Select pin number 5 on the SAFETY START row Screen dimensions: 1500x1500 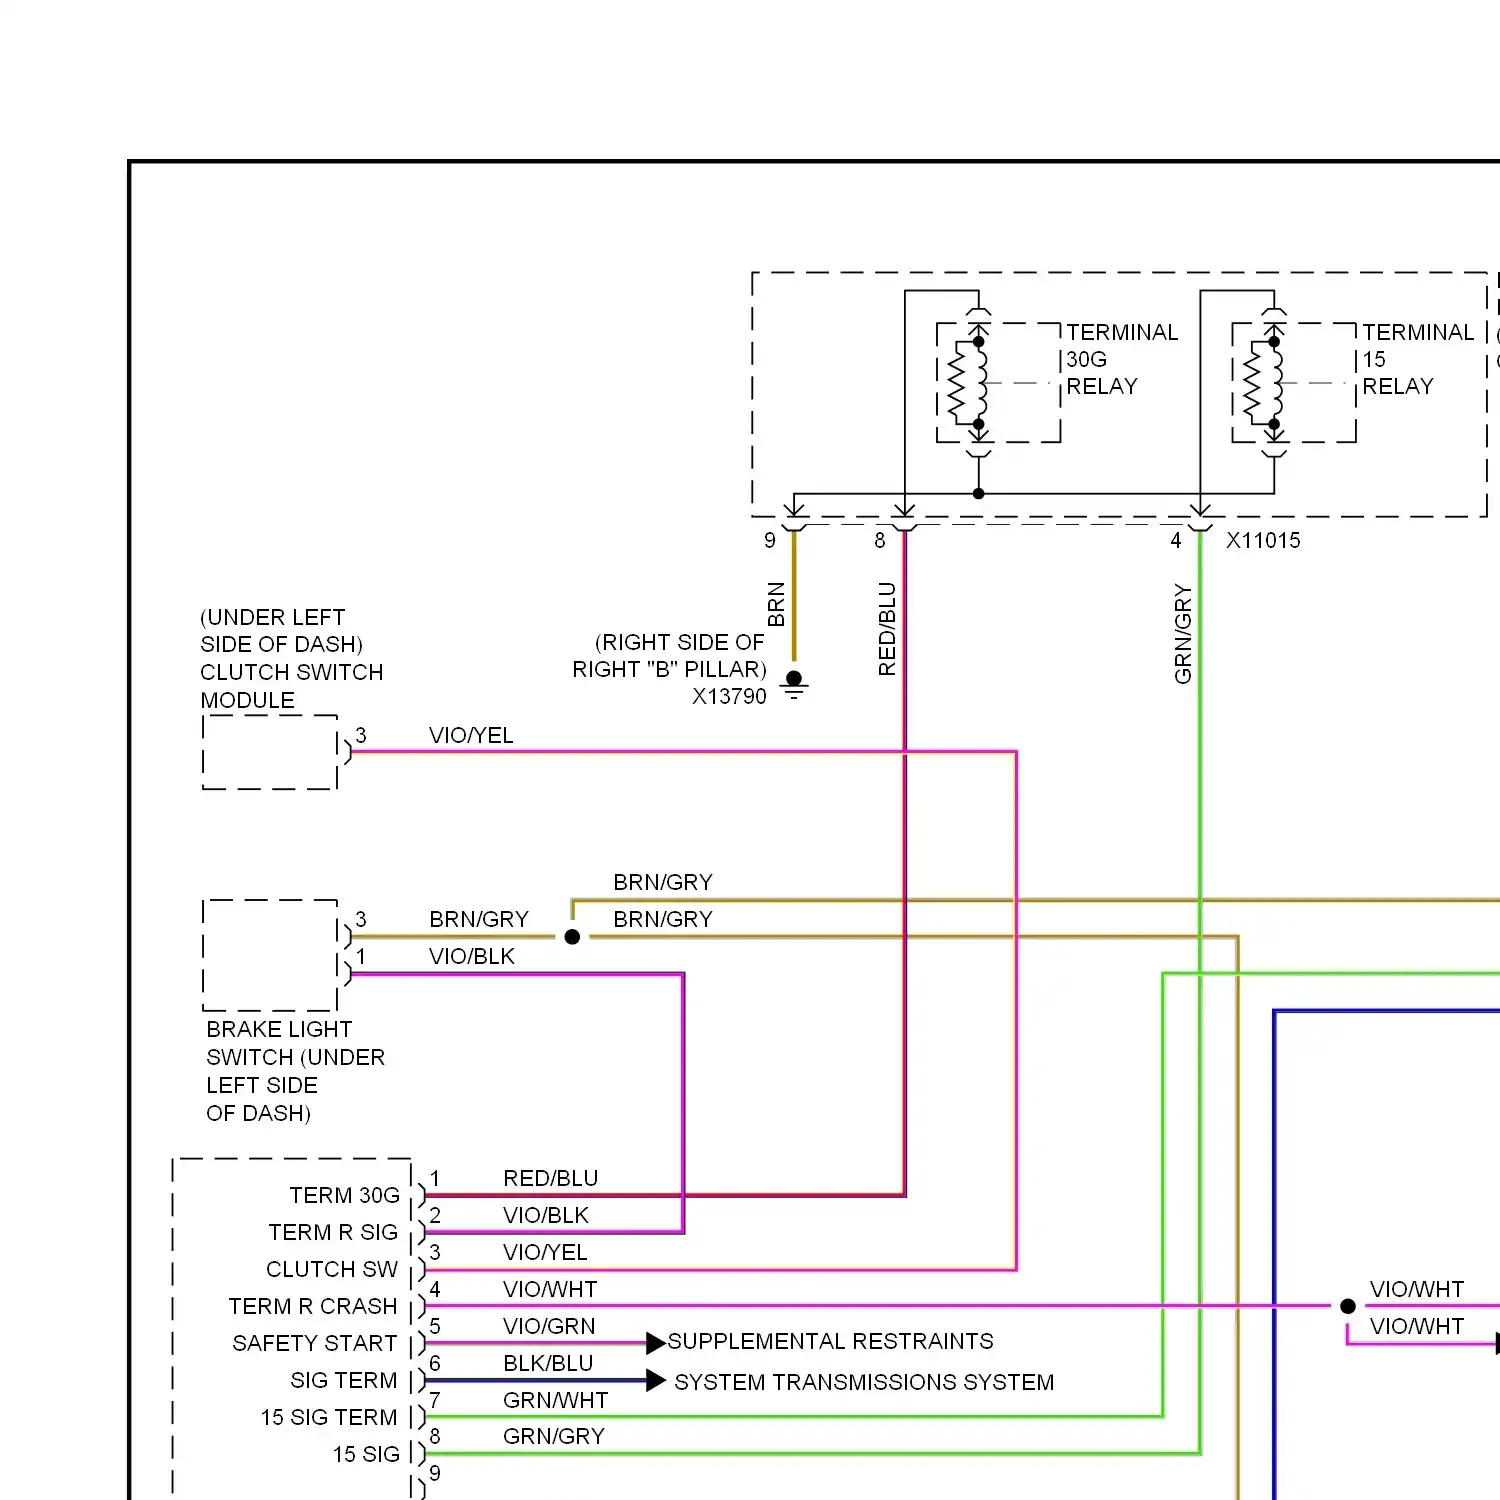tap(435, 1326)
